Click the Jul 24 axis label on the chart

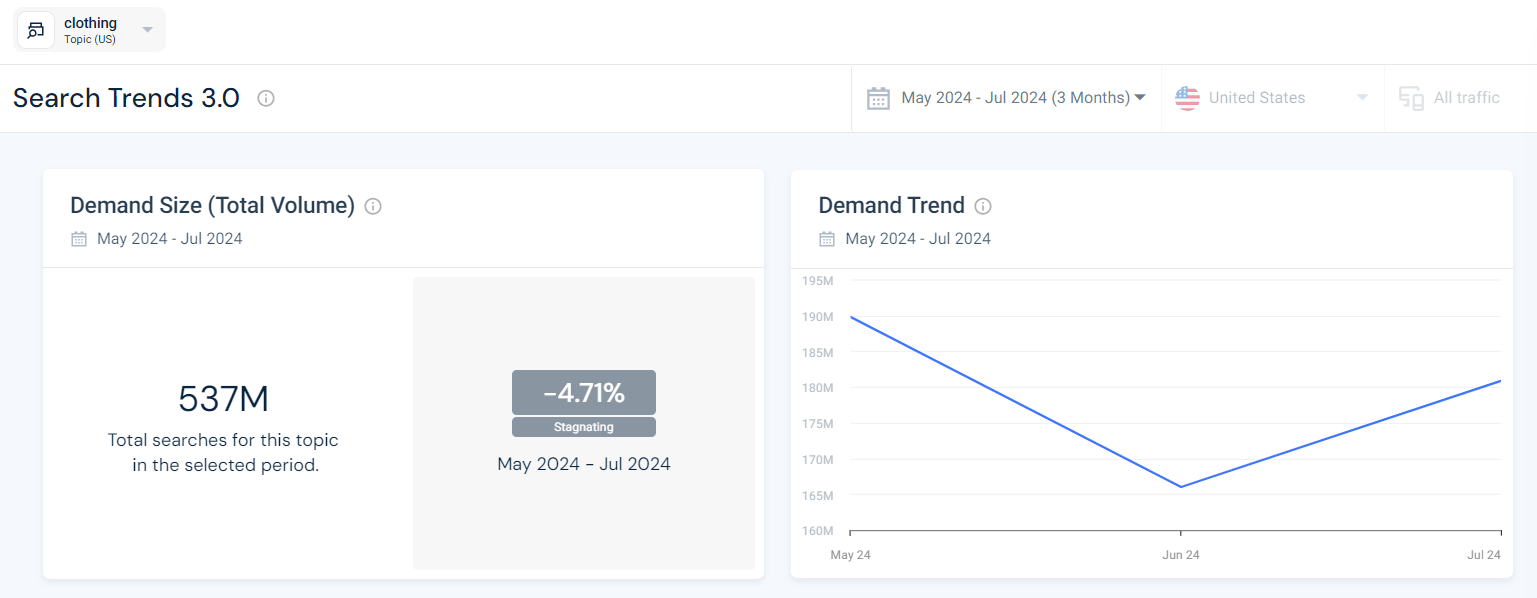(x=1485, y=554)
